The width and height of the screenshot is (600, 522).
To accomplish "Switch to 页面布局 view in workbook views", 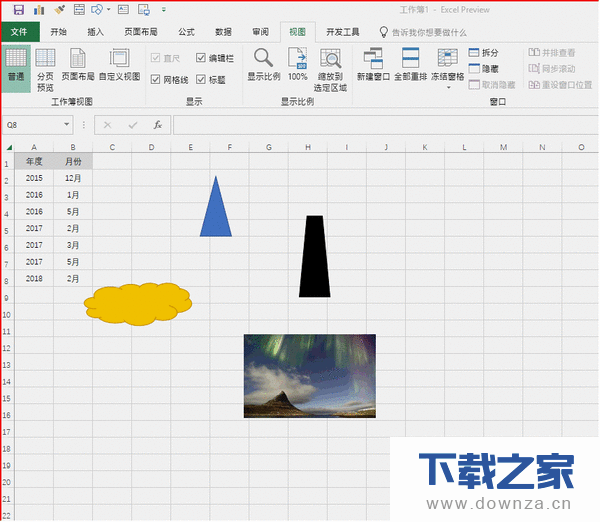I will [78, 65].
